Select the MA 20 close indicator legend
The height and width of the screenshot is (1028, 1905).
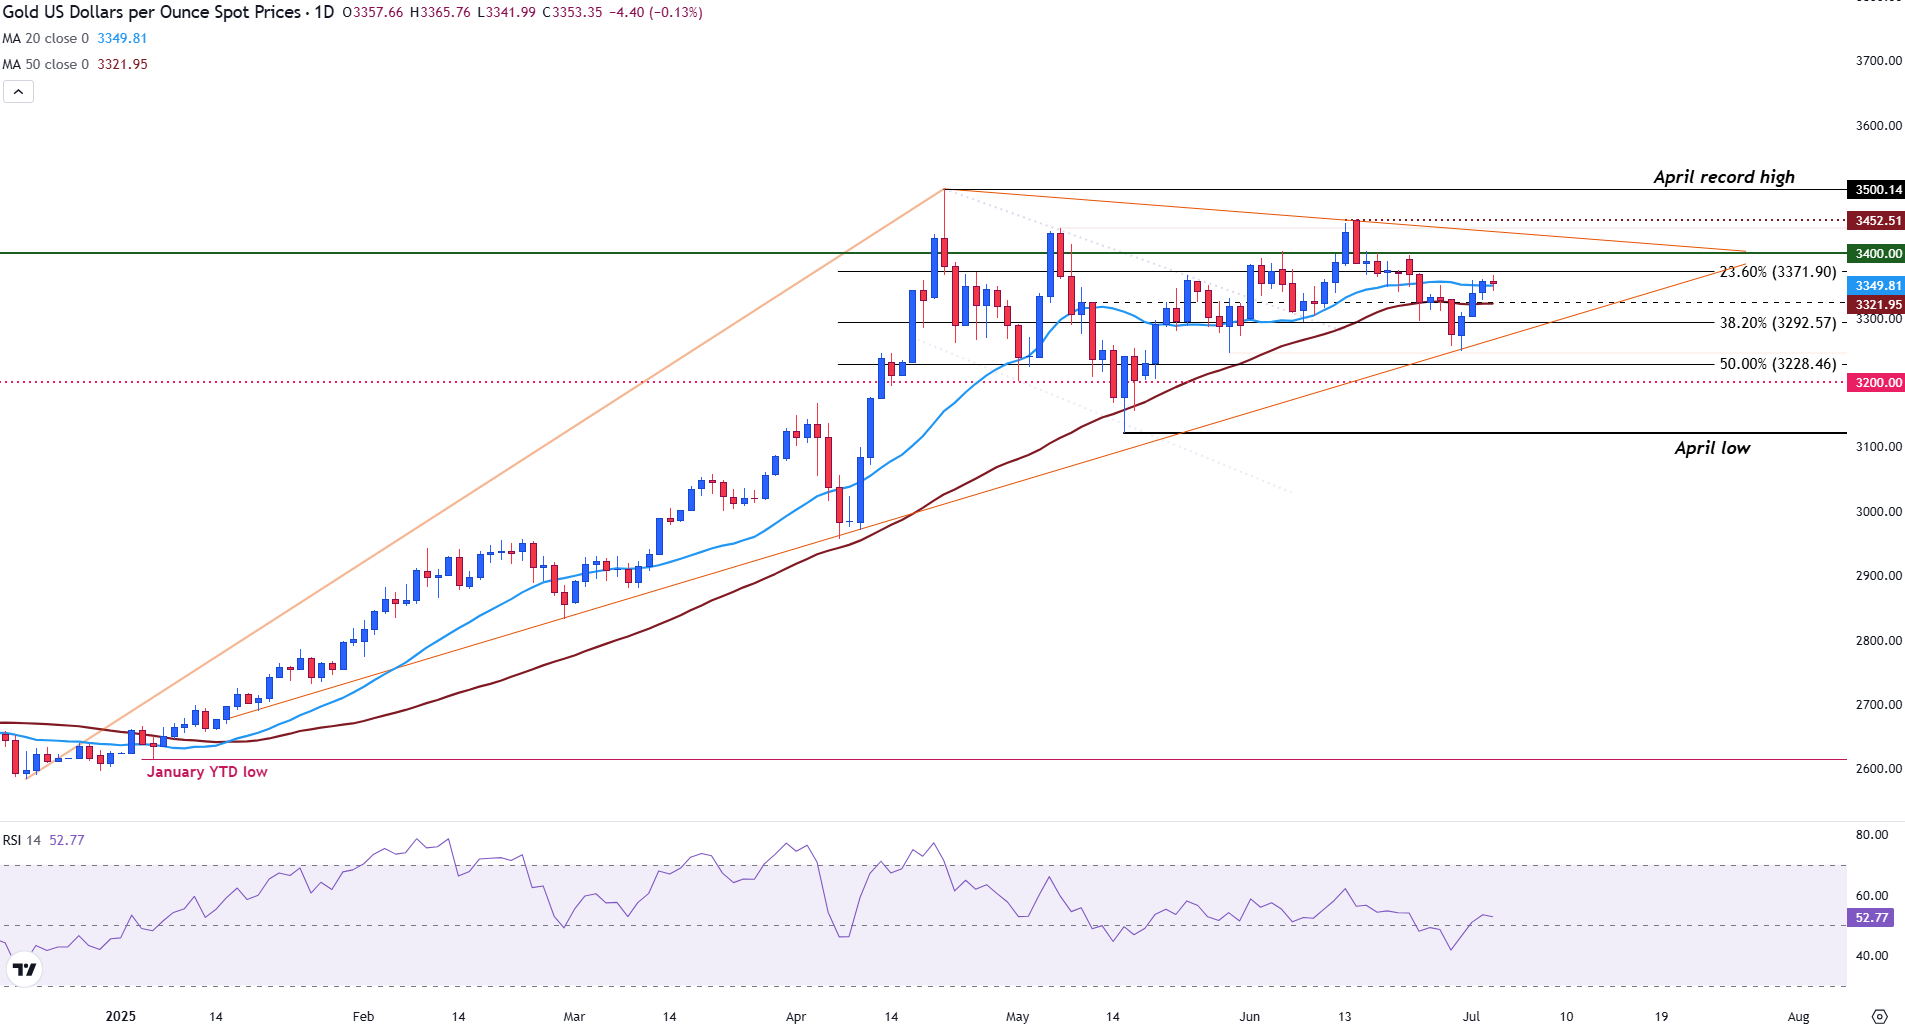coord(75,38)
